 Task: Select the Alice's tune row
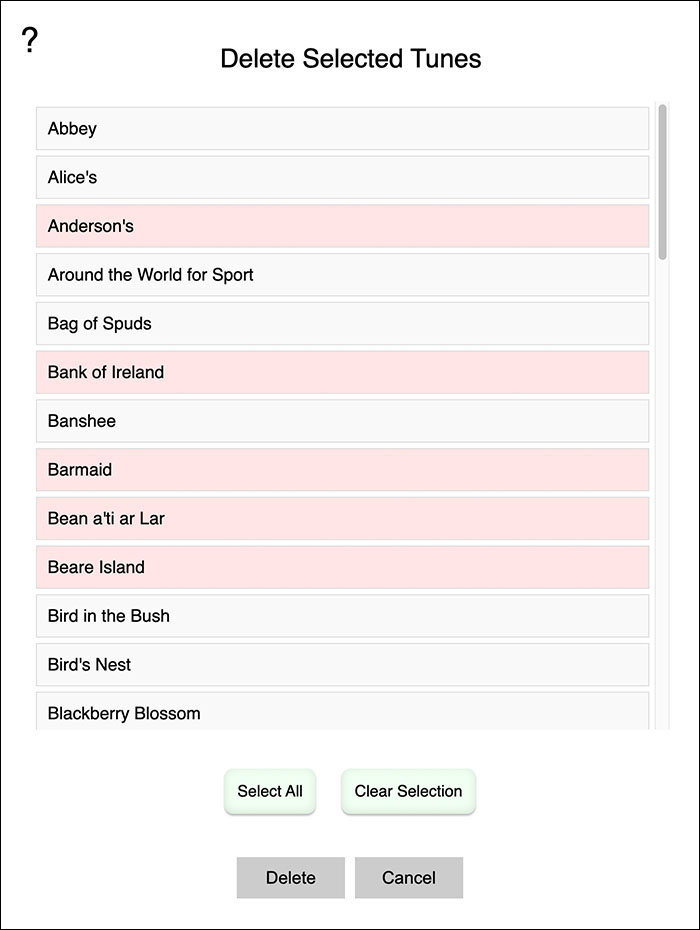click(x=342, y=178)
